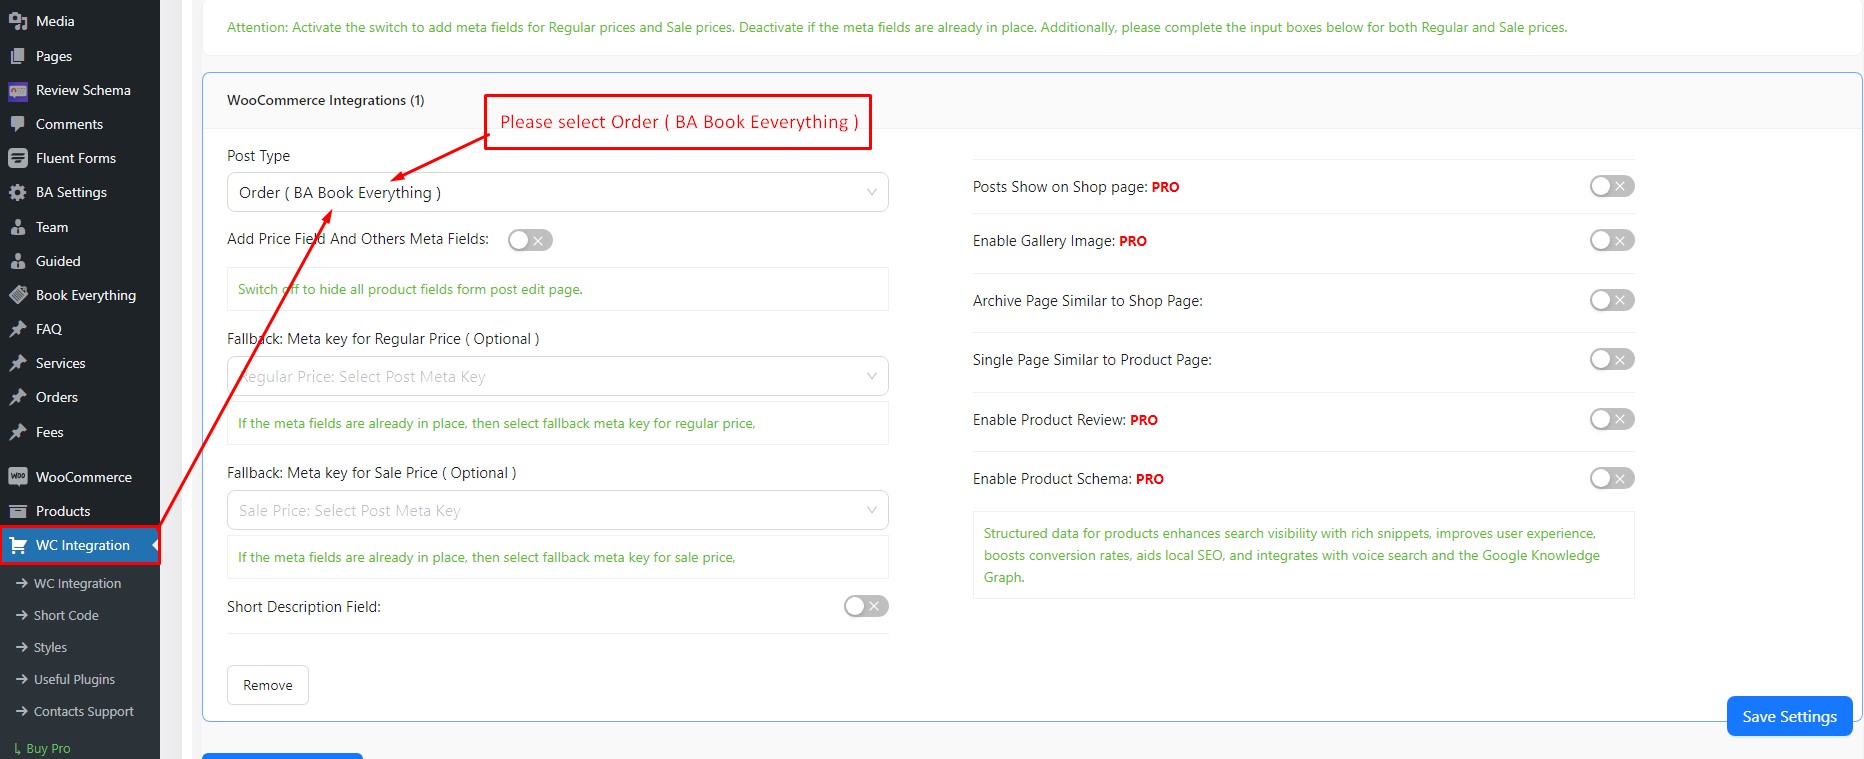Enable the Gallery Image switch
This screenshot has width=1864, height=759.
[1612, 240]
